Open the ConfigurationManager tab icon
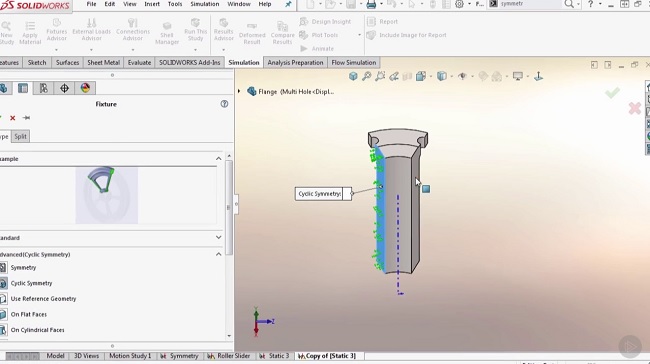This screenshot has width=650, height=364. tap(44, 88)
